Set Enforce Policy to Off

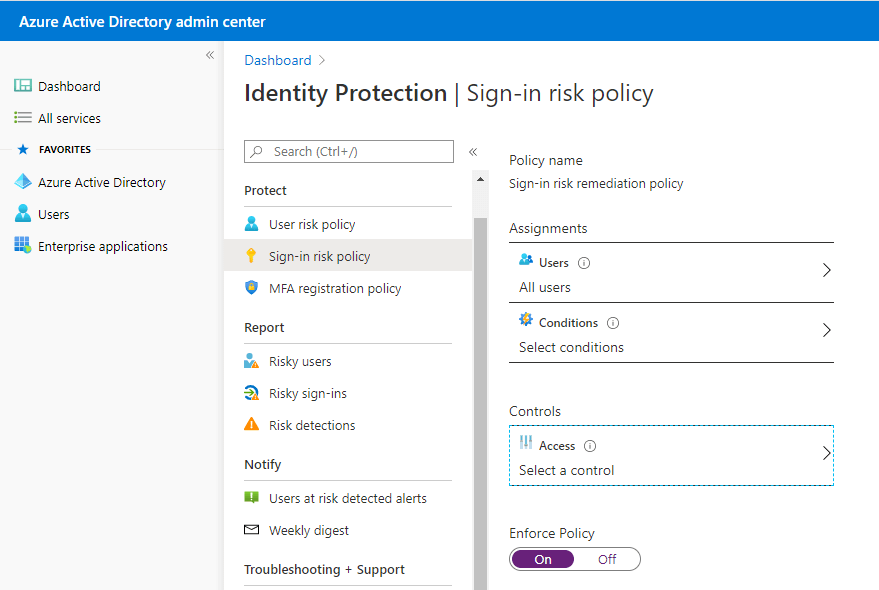coord(607,559)
